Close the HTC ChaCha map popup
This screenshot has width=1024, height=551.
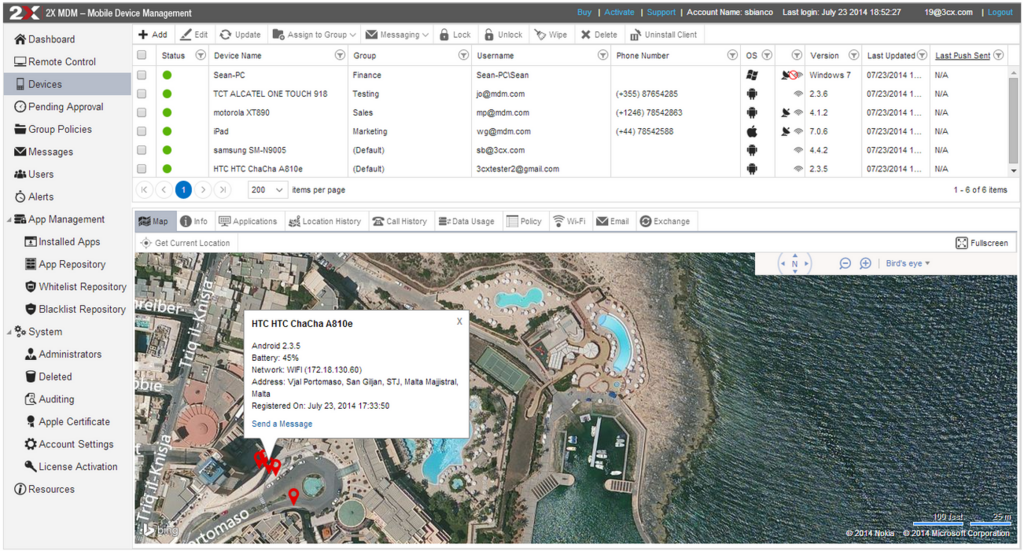[459, 322]
